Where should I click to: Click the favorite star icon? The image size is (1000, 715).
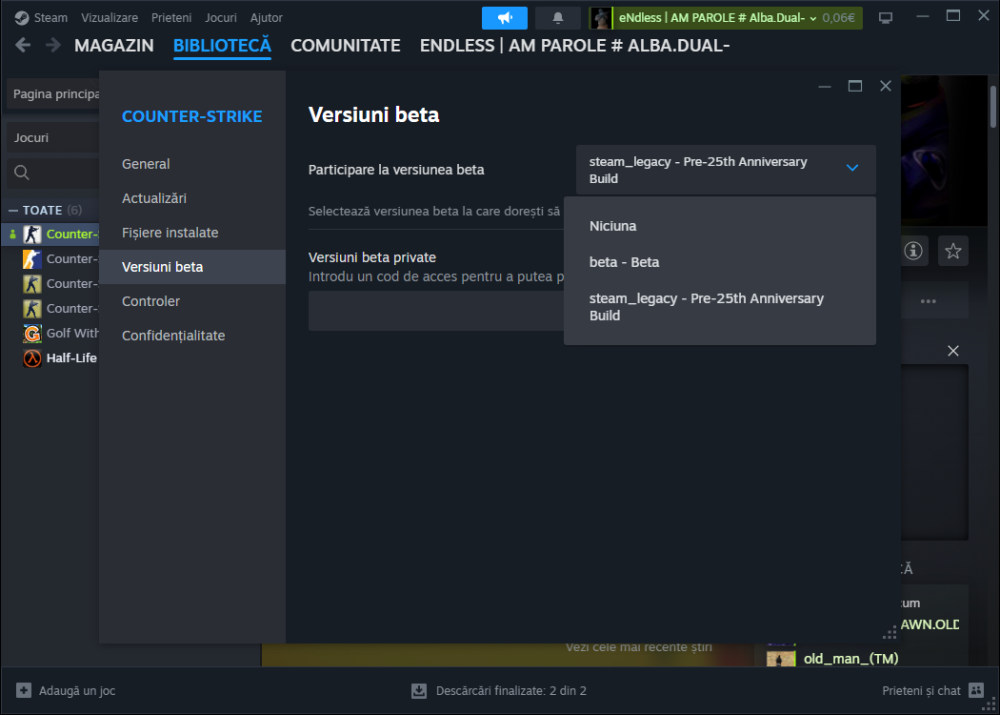point(953,251)
